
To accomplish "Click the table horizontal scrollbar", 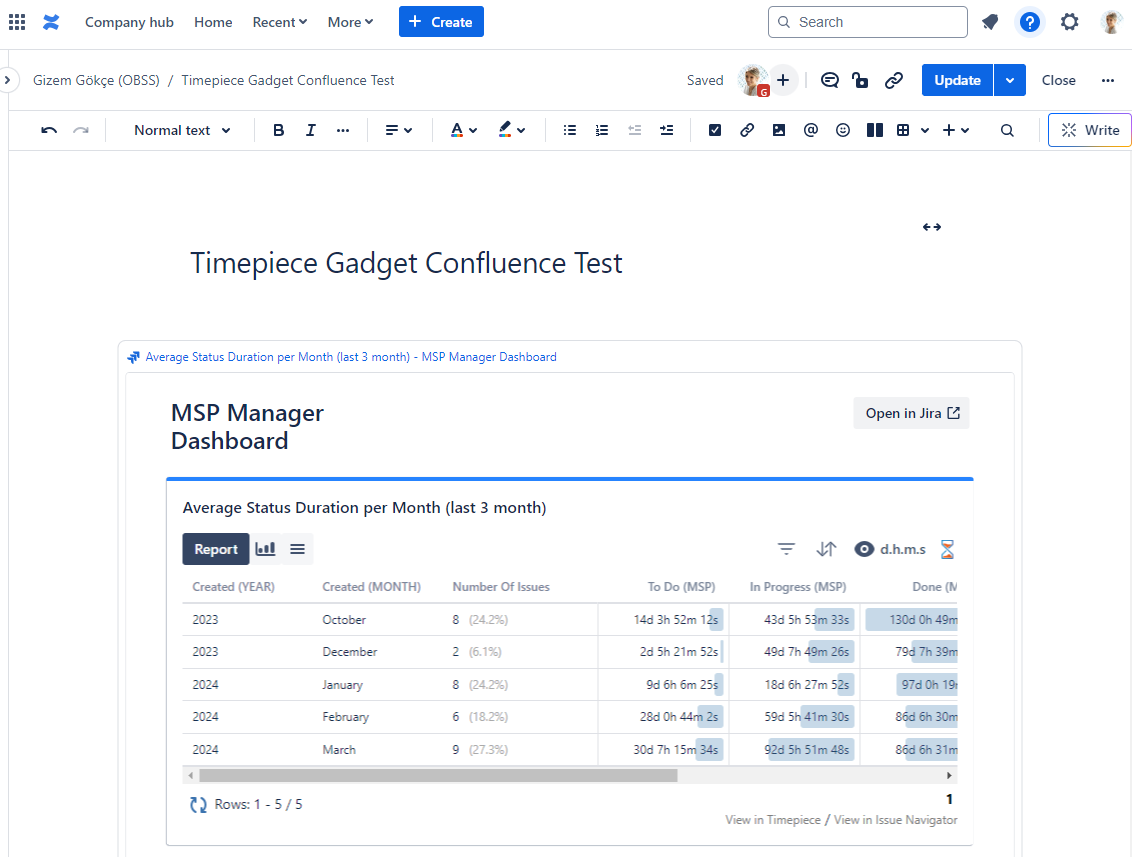I will [438, 775].
